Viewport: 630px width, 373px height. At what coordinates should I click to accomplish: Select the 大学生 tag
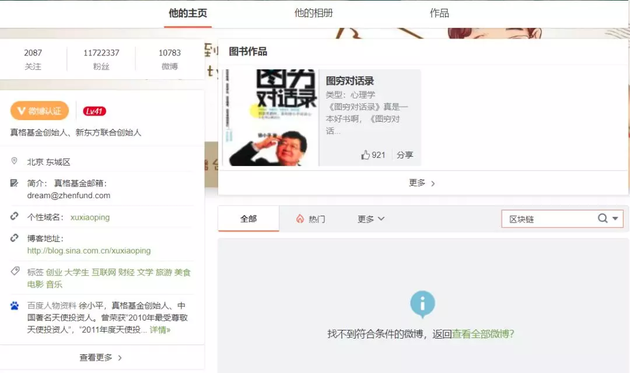point(76,273)
